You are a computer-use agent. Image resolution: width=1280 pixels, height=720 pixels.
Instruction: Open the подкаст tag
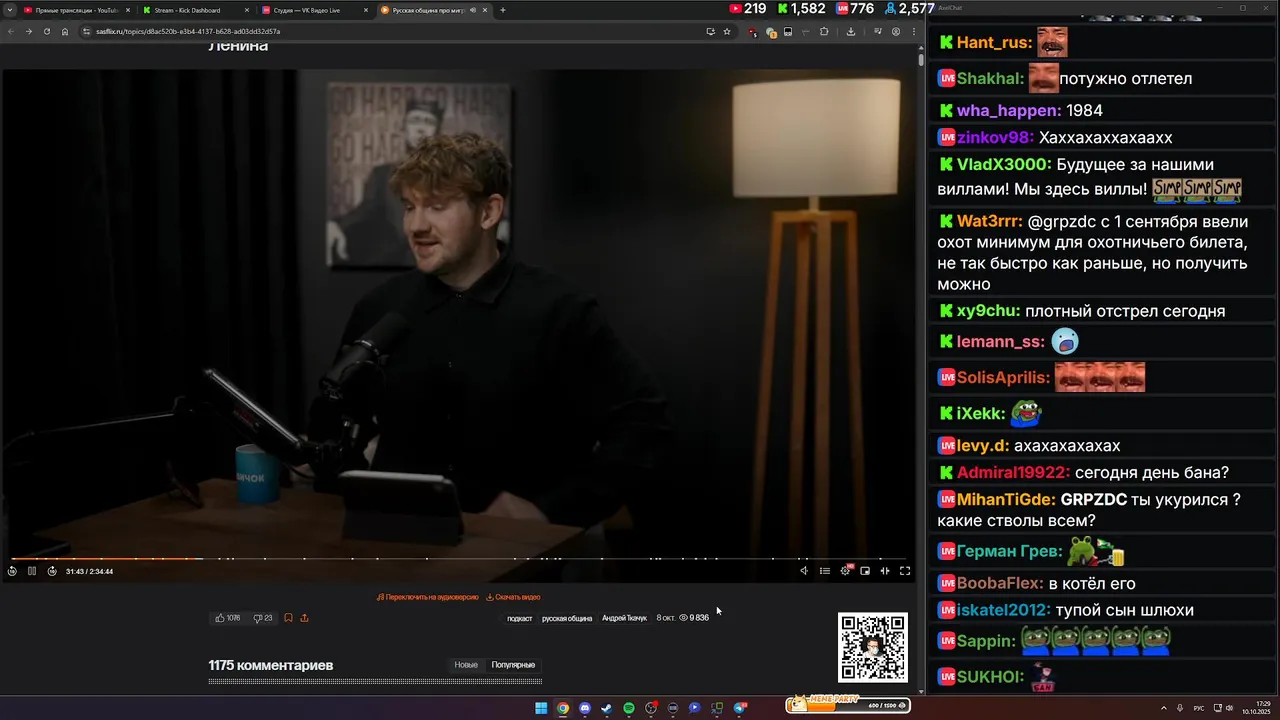pyautogui.click(x=520, y=618)
